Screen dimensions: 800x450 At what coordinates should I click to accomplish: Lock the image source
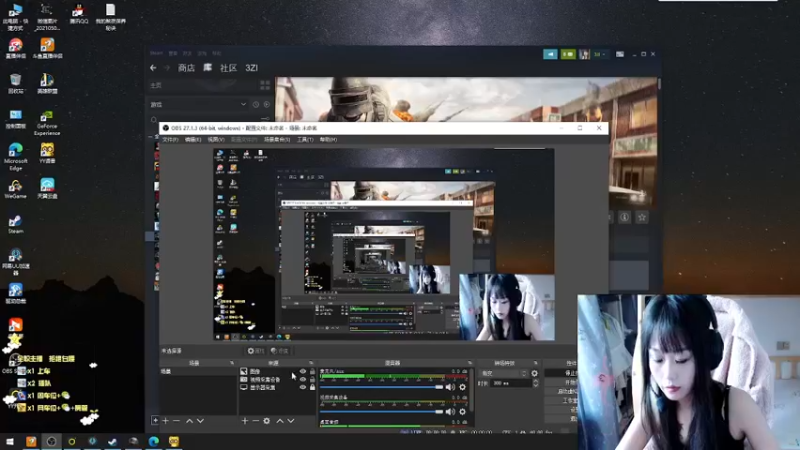(x=312, y=371)
